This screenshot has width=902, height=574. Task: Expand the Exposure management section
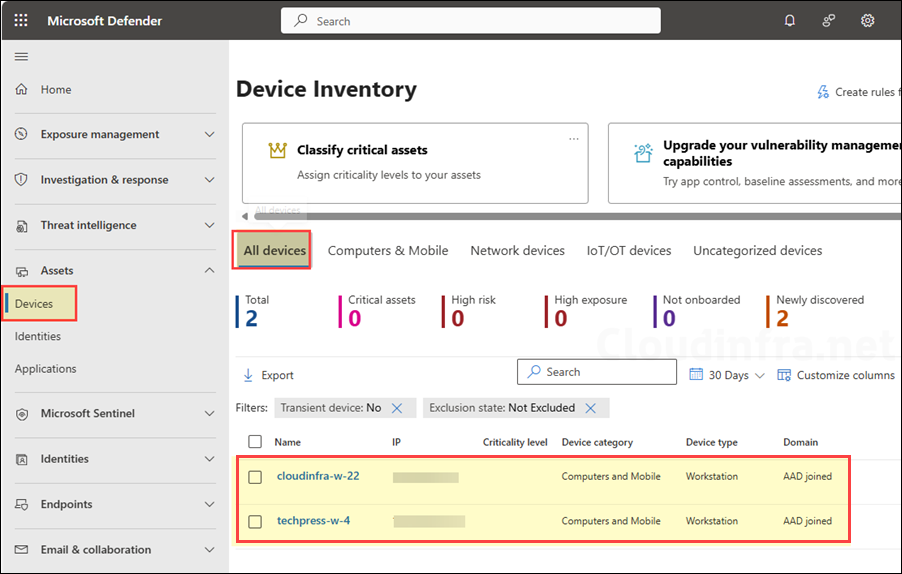point(209,134)
